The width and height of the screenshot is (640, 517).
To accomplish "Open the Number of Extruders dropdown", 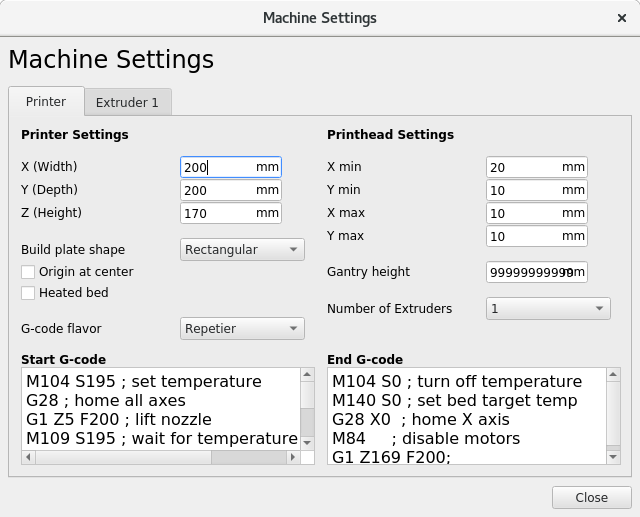I will point(548,308).
